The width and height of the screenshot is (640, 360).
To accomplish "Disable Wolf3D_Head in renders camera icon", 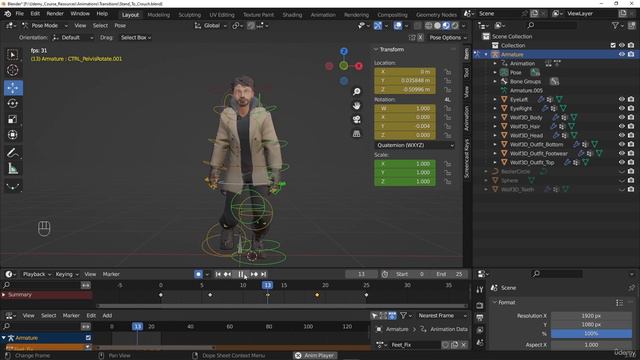I will [631, 135].
